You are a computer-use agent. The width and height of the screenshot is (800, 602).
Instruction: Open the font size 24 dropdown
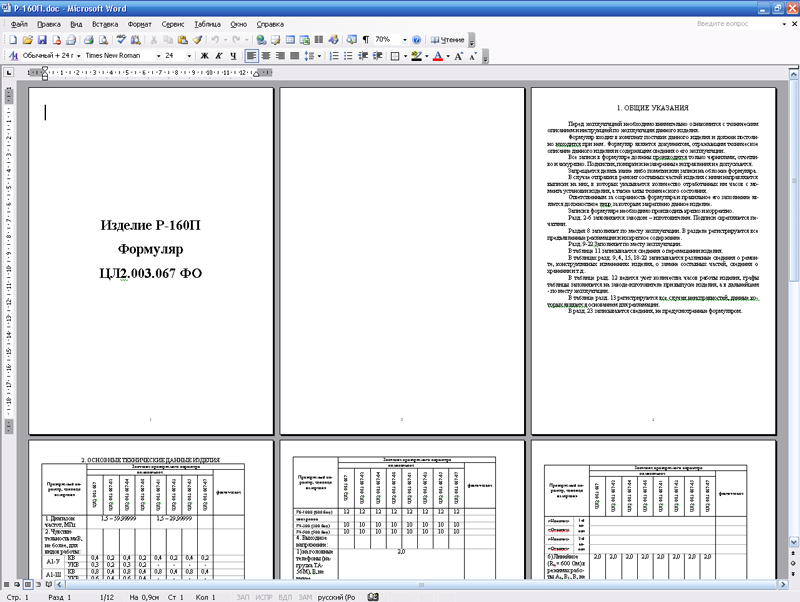pos(192,56)
